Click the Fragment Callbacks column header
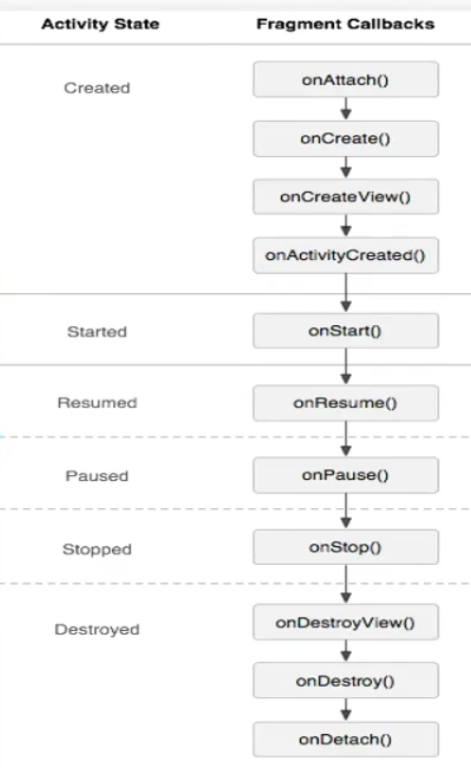 click(346, 24)
